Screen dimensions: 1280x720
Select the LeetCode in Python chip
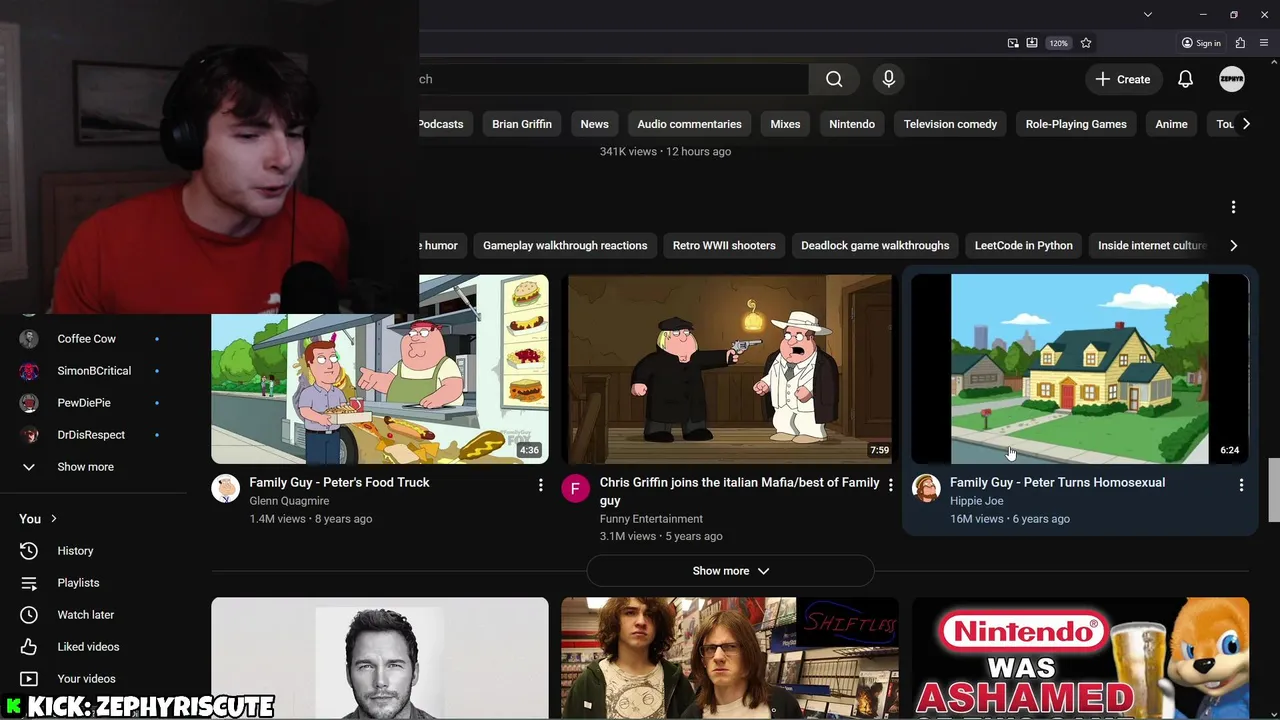[x=1023, y=245]
